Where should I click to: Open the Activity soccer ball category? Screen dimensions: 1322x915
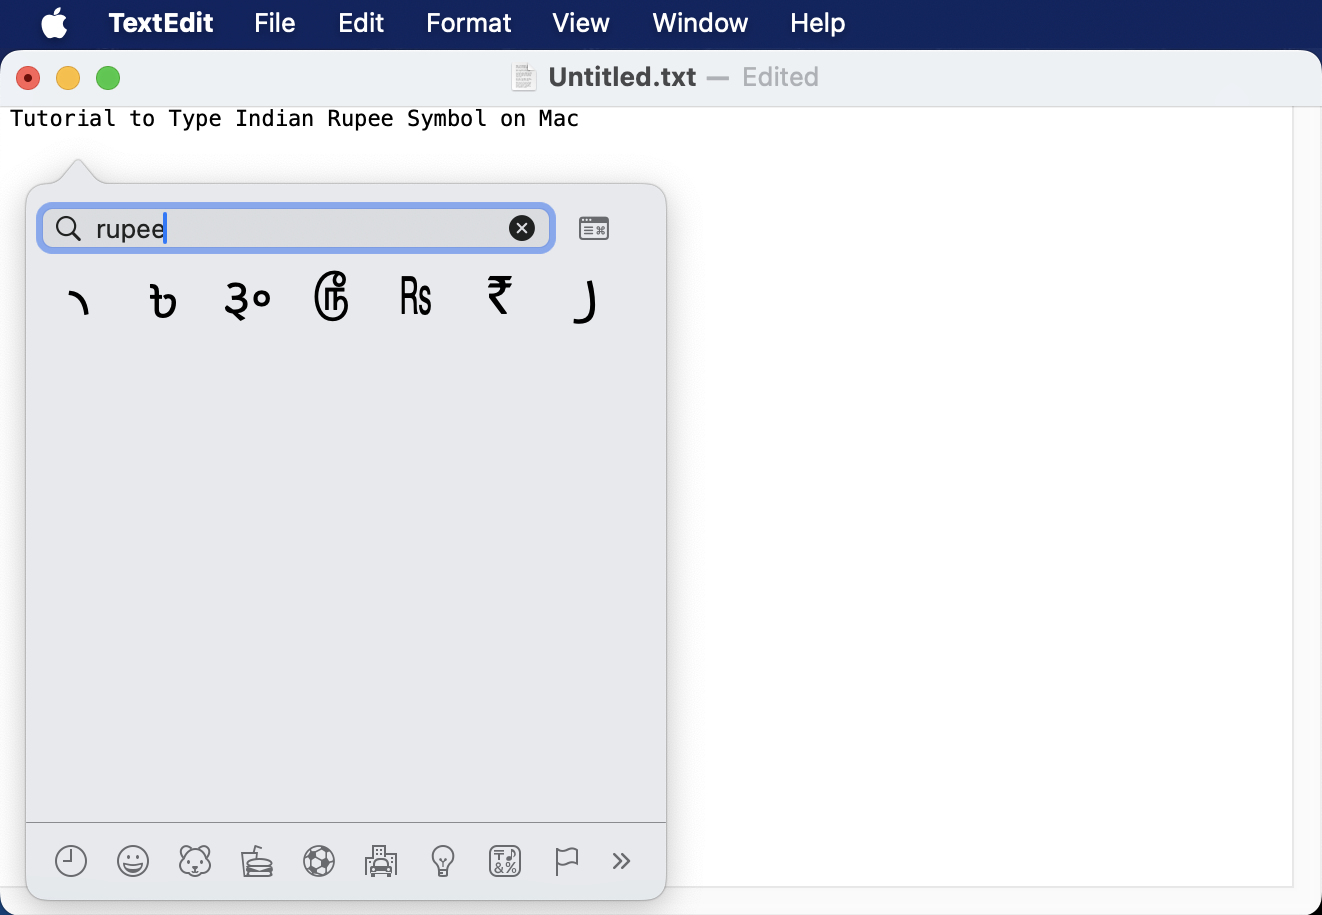coord(319,861)
